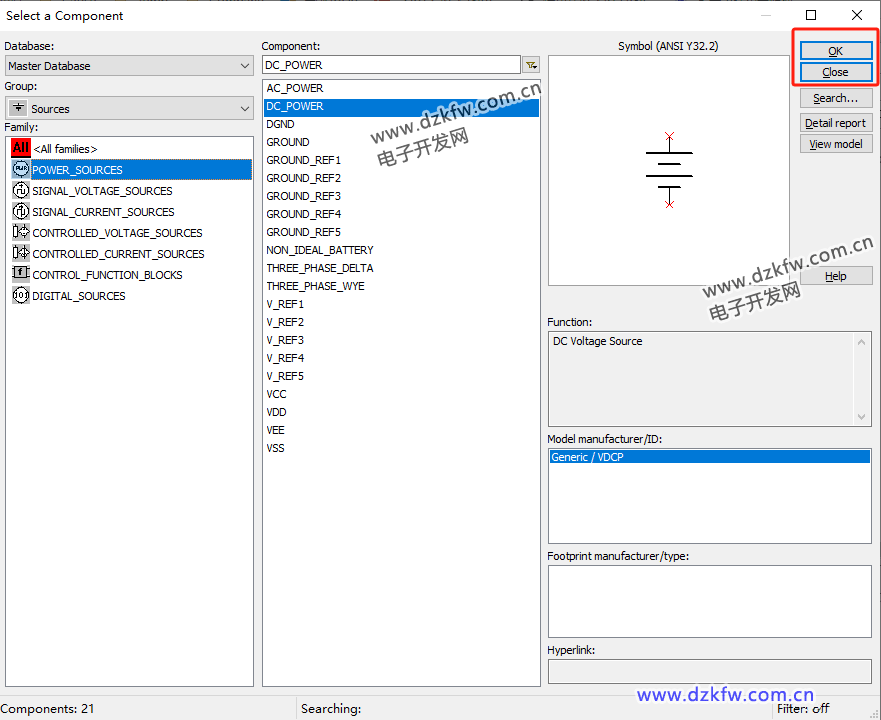Click the CONTROLLED_CURRENT_SOURCES family icon

click(20, 253)
